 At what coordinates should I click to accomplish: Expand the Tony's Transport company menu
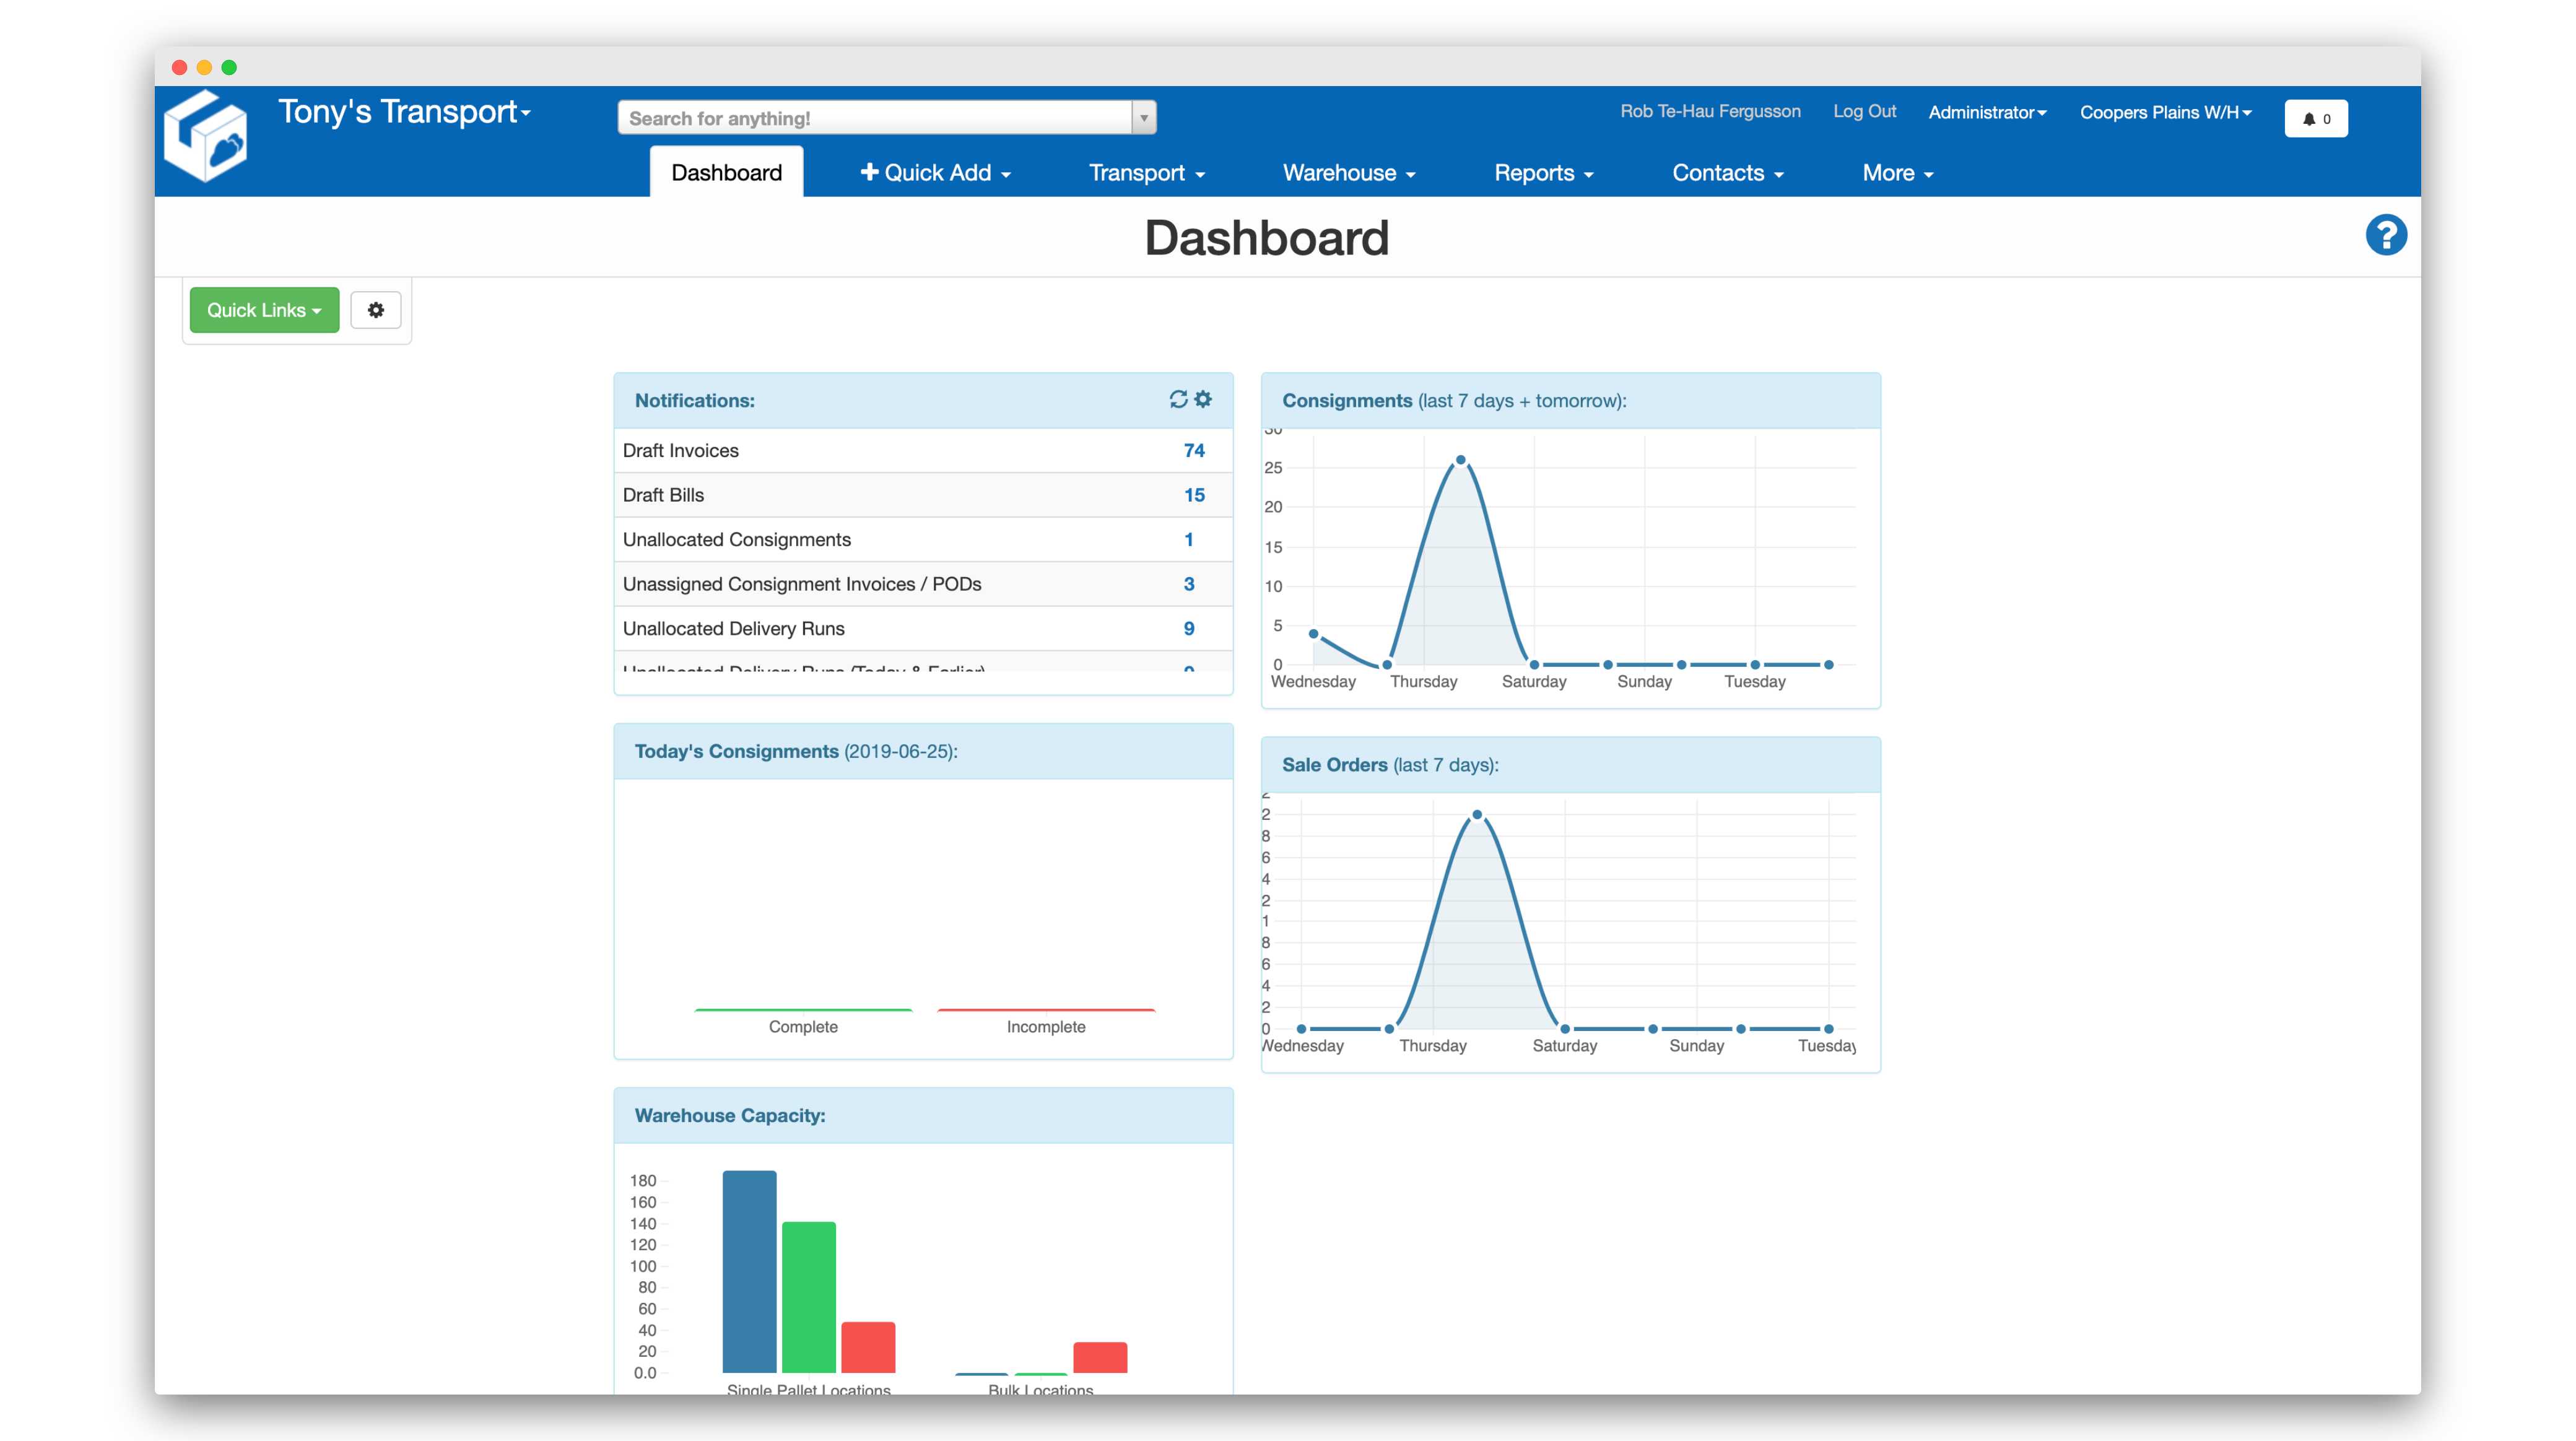pyautogui.click(x=404, y=112)
